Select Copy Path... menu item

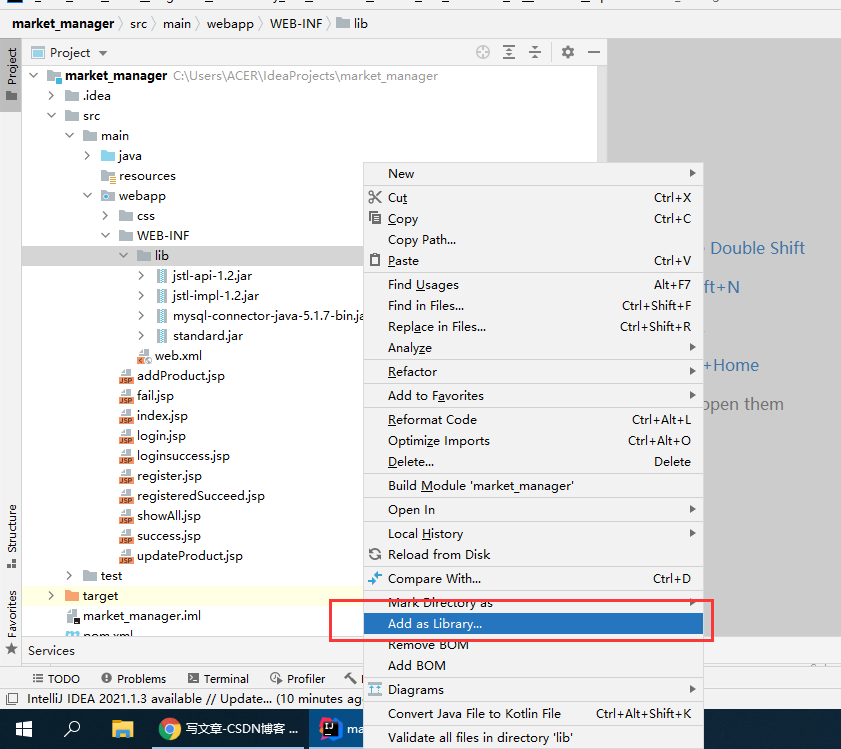click(533, 239)
